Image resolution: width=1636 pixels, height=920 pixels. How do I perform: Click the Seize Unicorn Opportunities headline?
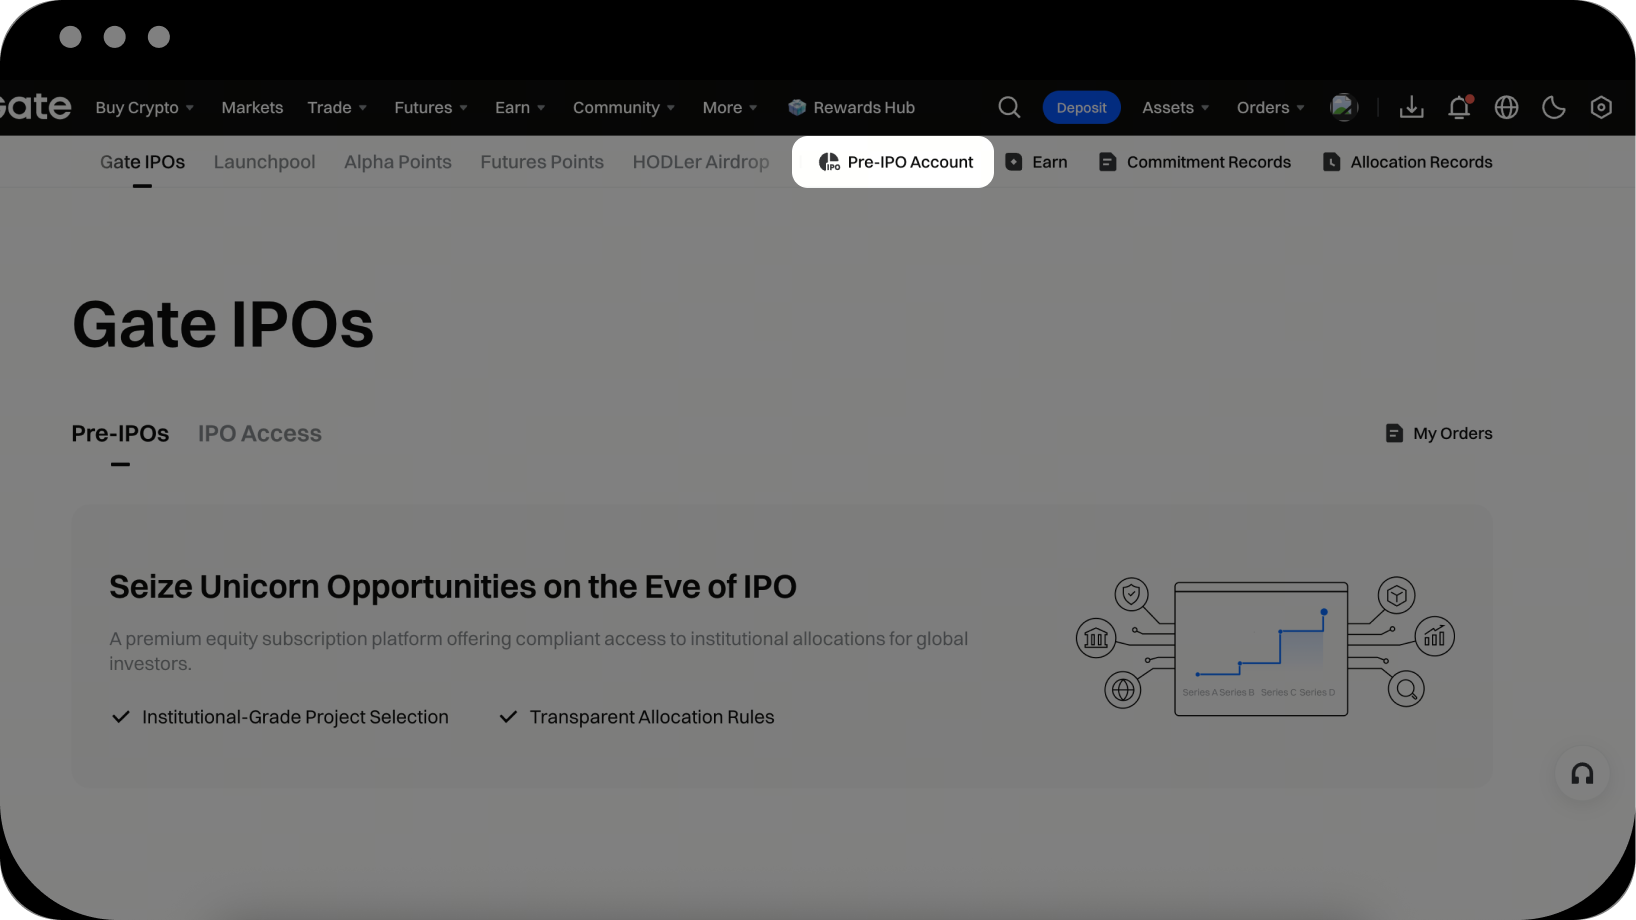tap(453, 586)
